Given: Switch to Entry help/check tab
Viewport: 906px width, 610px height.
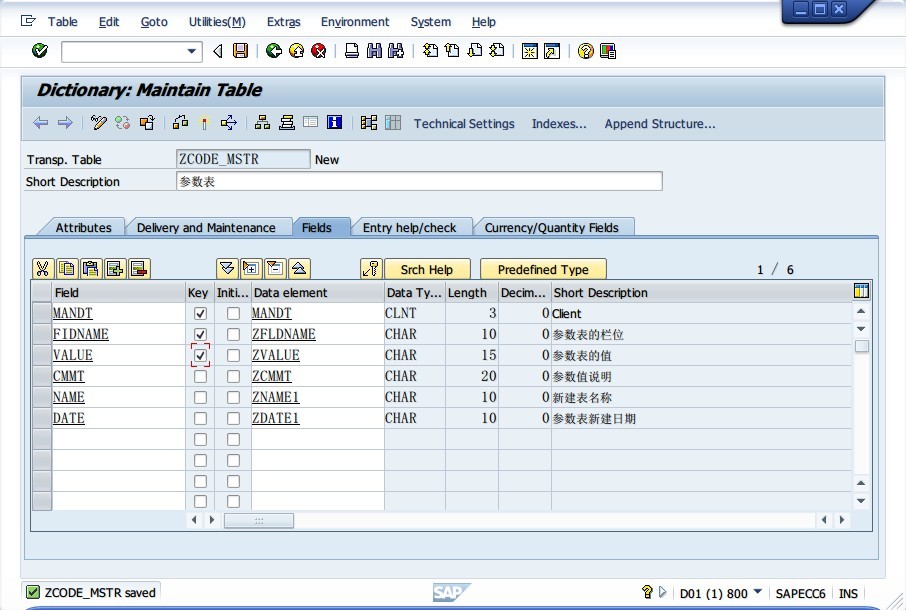Looking at the screenshot, I should [409, 228].
